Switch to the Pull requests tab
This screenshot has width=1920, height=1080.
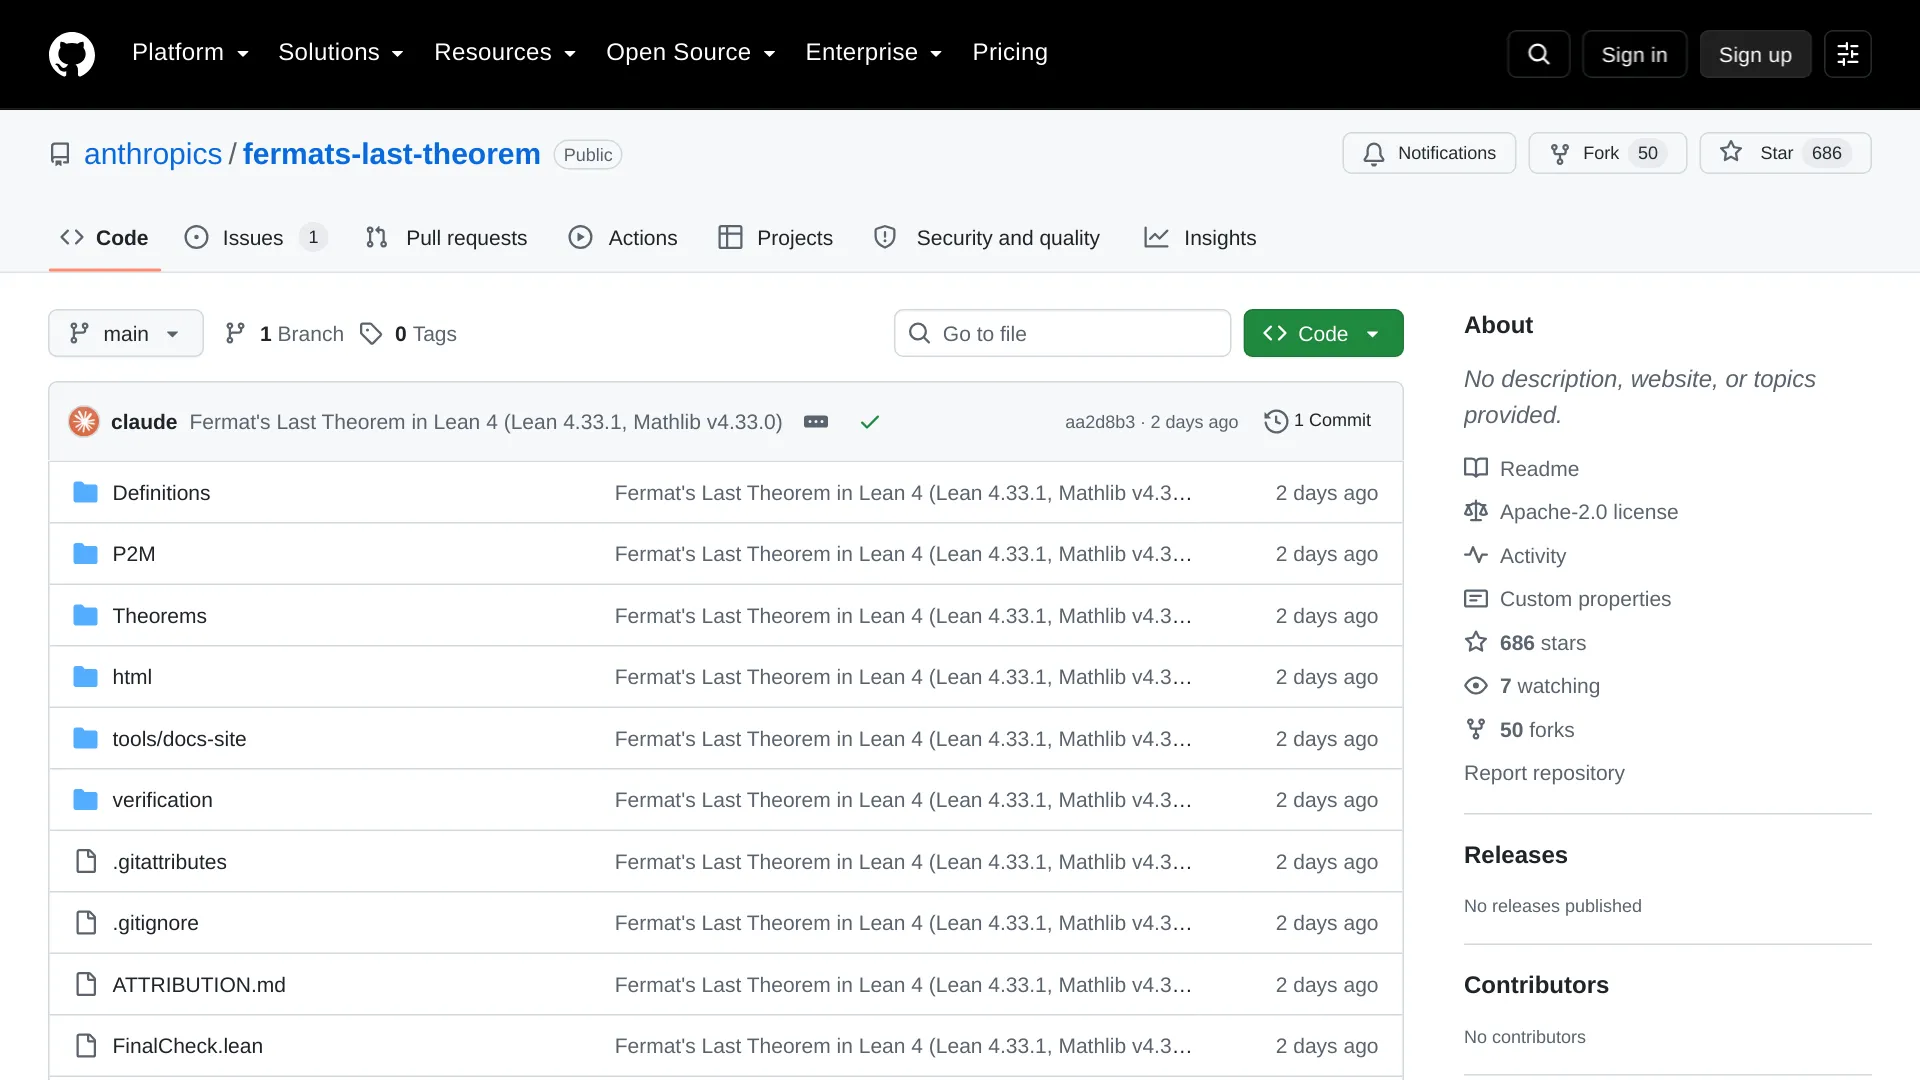pyautogui.click(x=447, y=238)
